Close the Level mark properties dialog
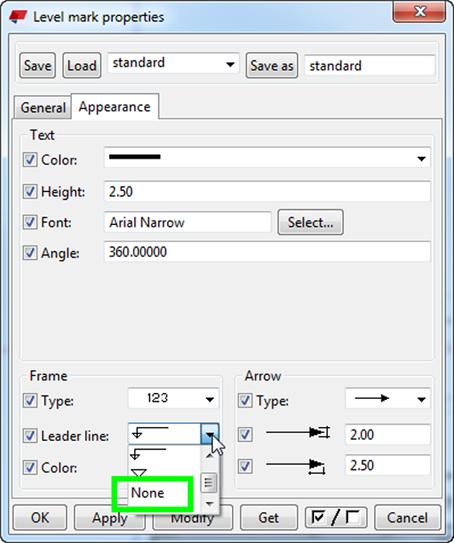The width and height of the screenshot is (454, 543). click(x=419, y=12)
